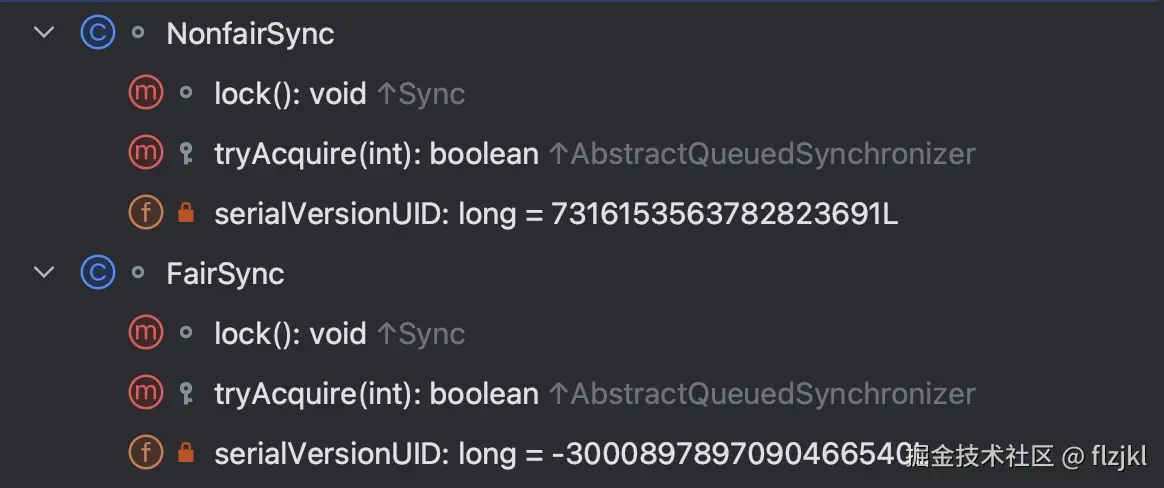Click the key icon beside FairSync tryAcquire

(185, 393)
